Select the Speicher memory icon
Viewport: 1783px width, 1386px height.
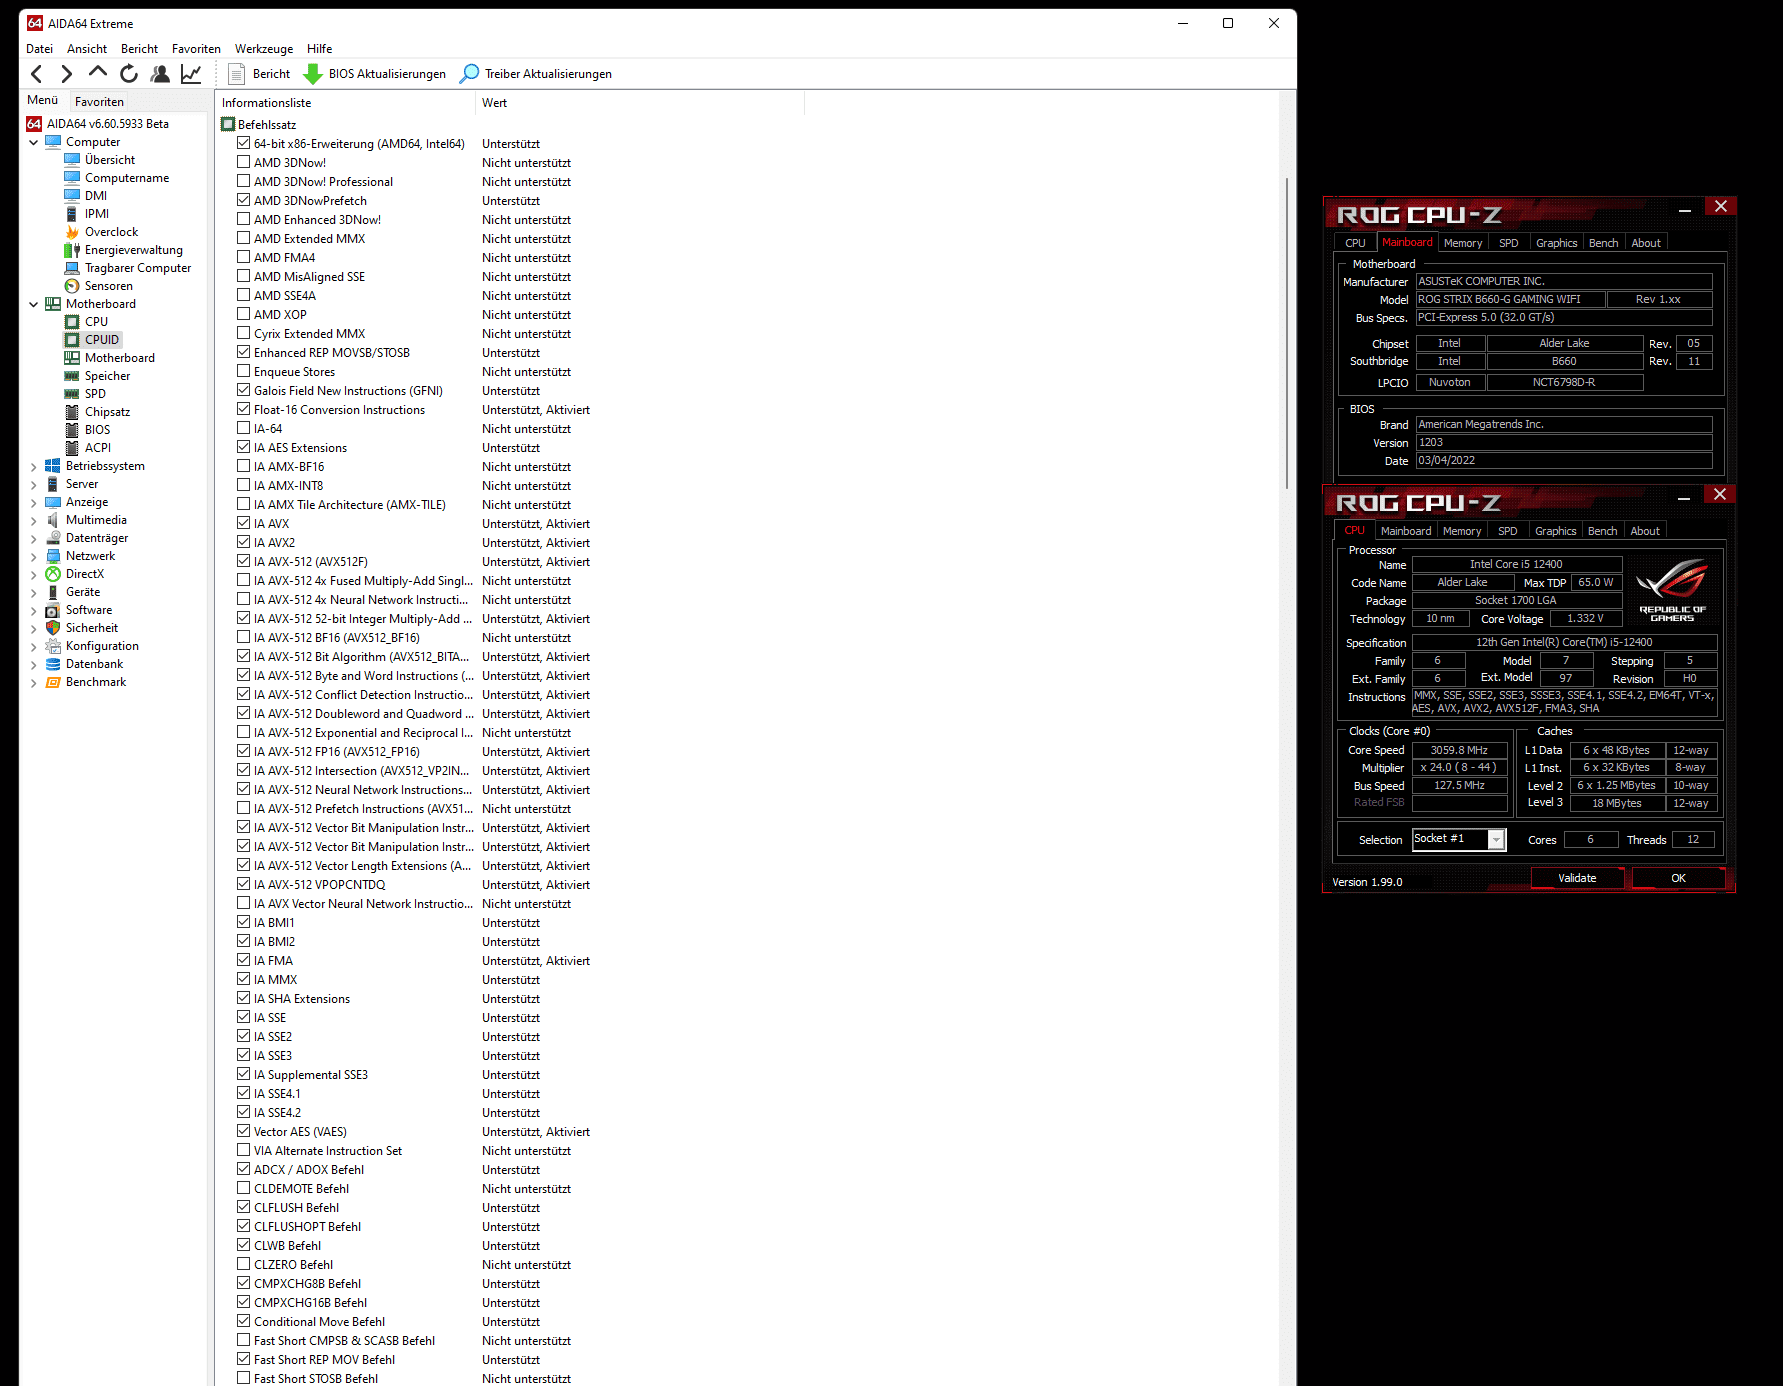click(x=72, y=376)
